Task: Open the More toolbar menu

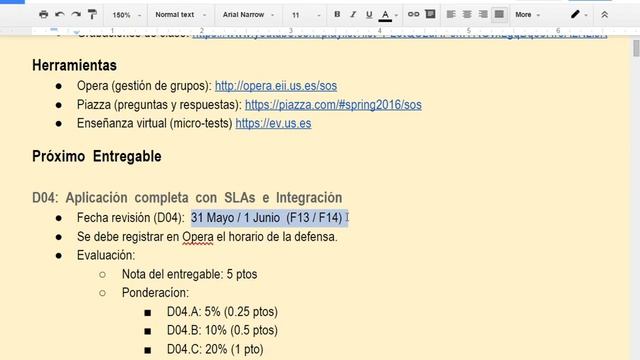Action: coord(527,15)
